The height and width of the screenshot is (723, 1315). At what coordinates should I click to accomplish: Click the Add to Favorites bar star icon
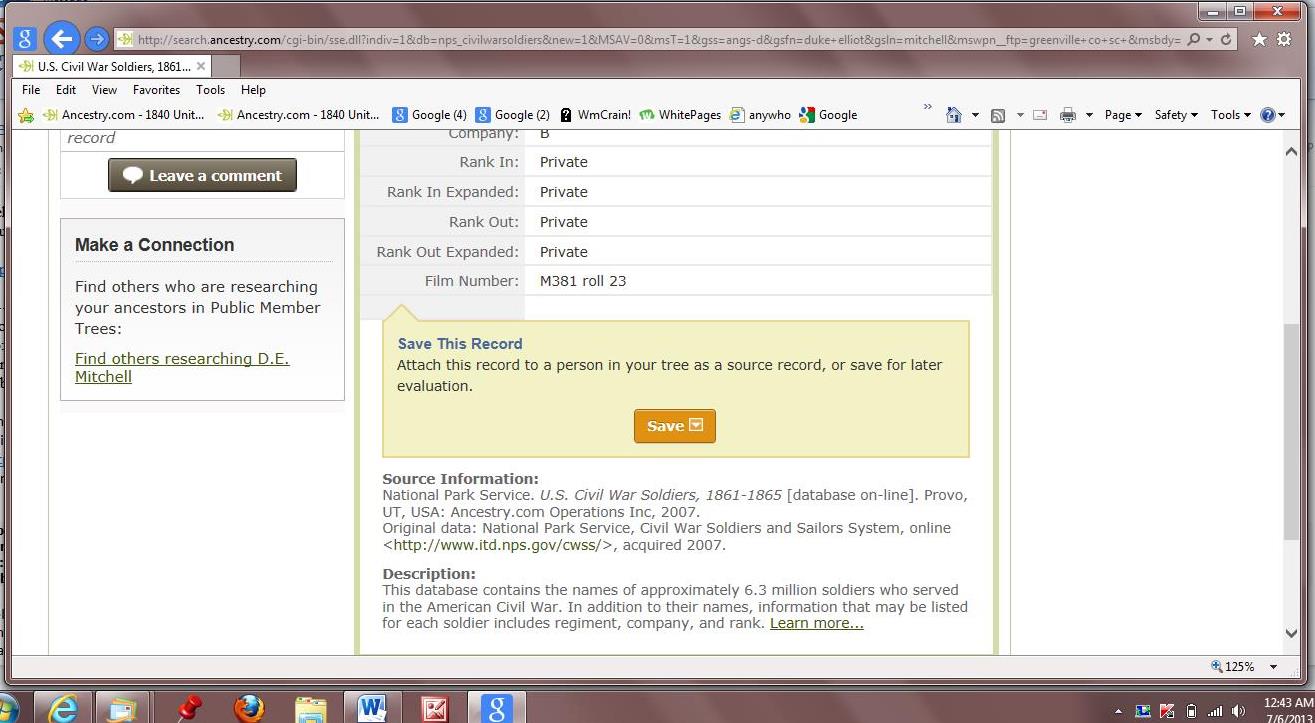click(26, 115)
